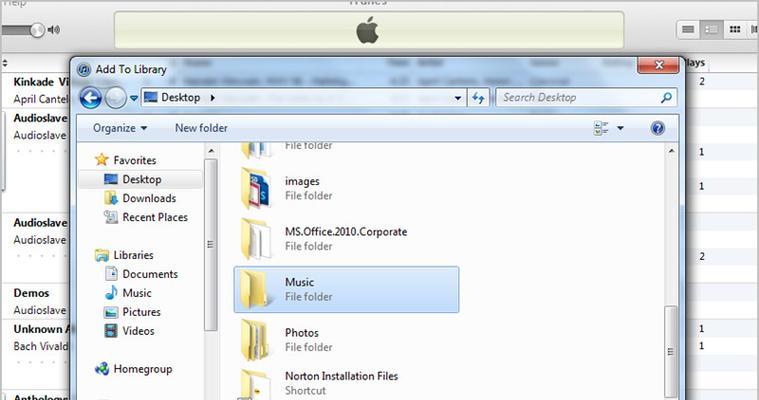Open the view options dropdown arrow
The image size is (759, 400).
point(620,128)
